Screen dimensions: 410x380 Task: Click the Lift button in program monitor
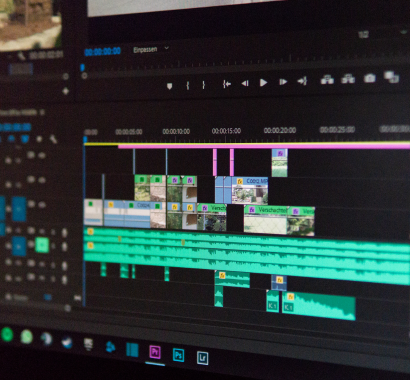[327, 80]
